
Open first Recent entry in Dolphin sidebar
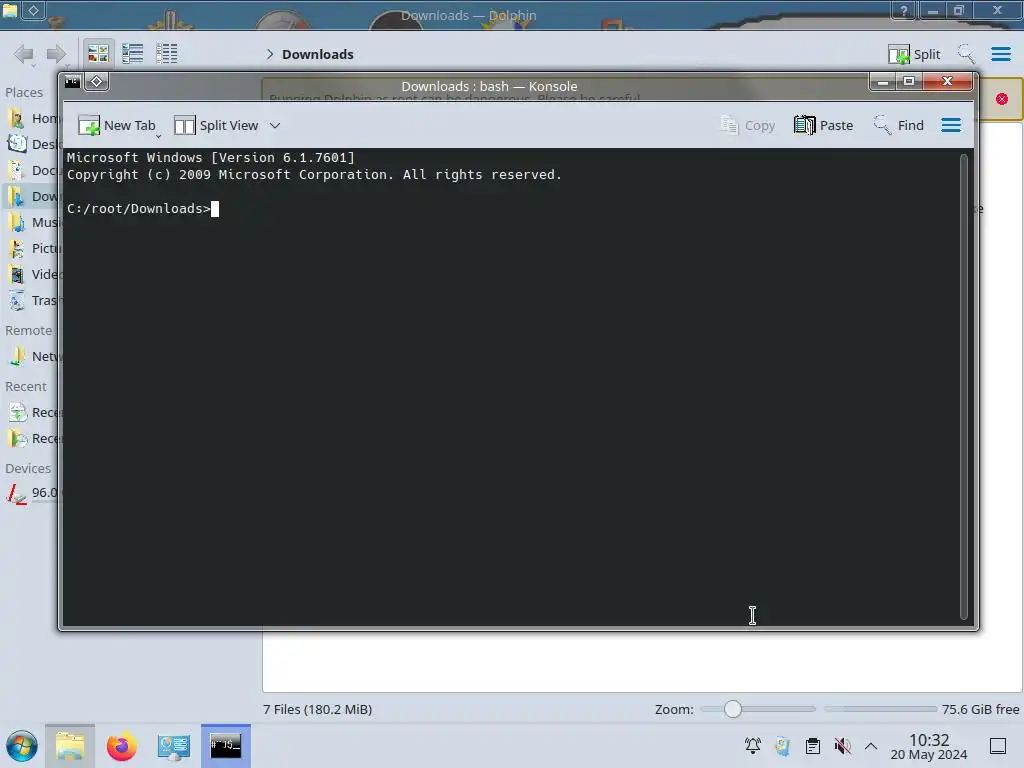33,413
